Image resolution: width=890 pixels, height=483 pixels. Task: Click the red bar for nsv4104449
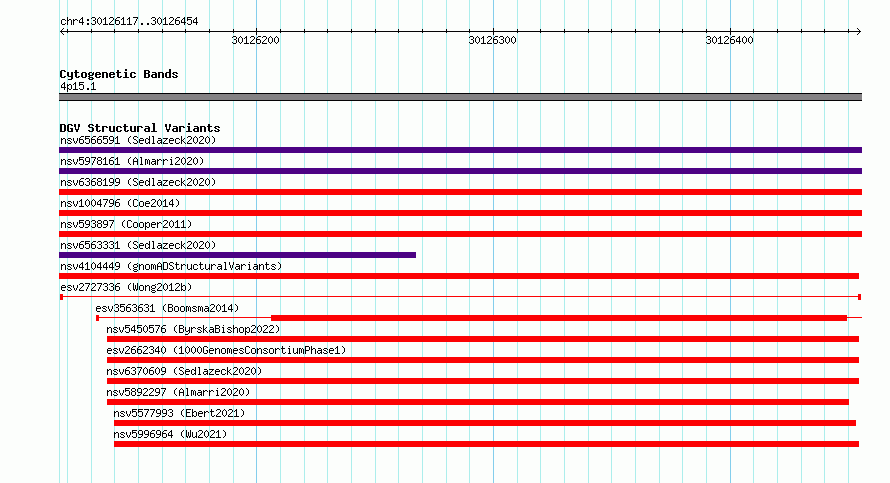(459, 276)
